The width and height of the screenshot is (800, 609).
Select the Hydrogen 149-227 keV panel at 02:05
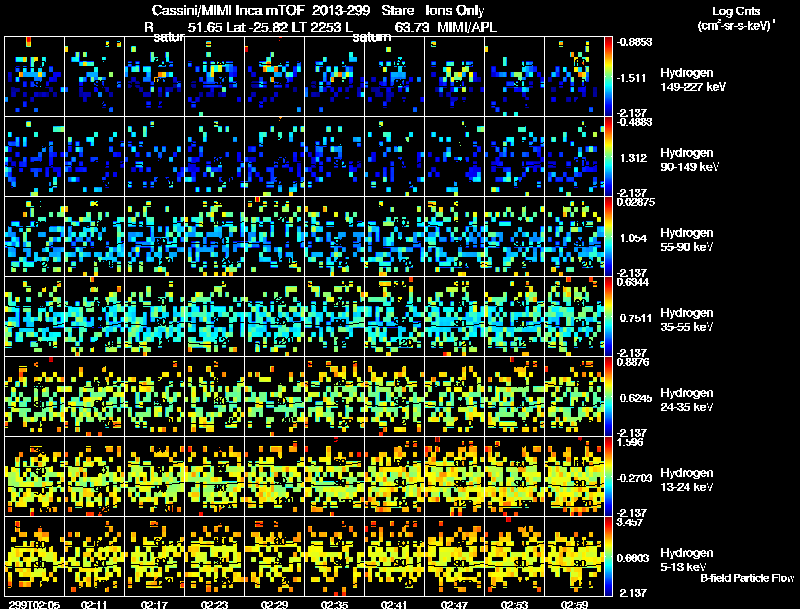35,77
